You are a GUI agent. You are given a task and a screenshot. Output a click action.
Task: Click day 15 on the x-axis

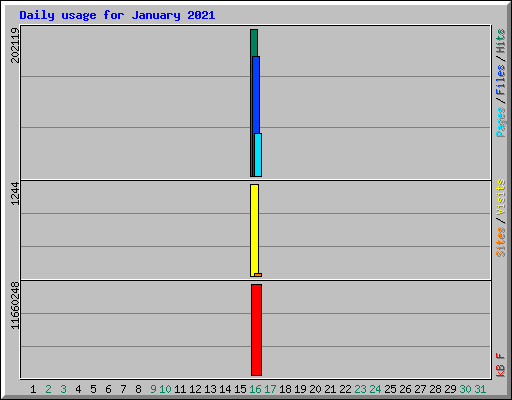(240, 389)
